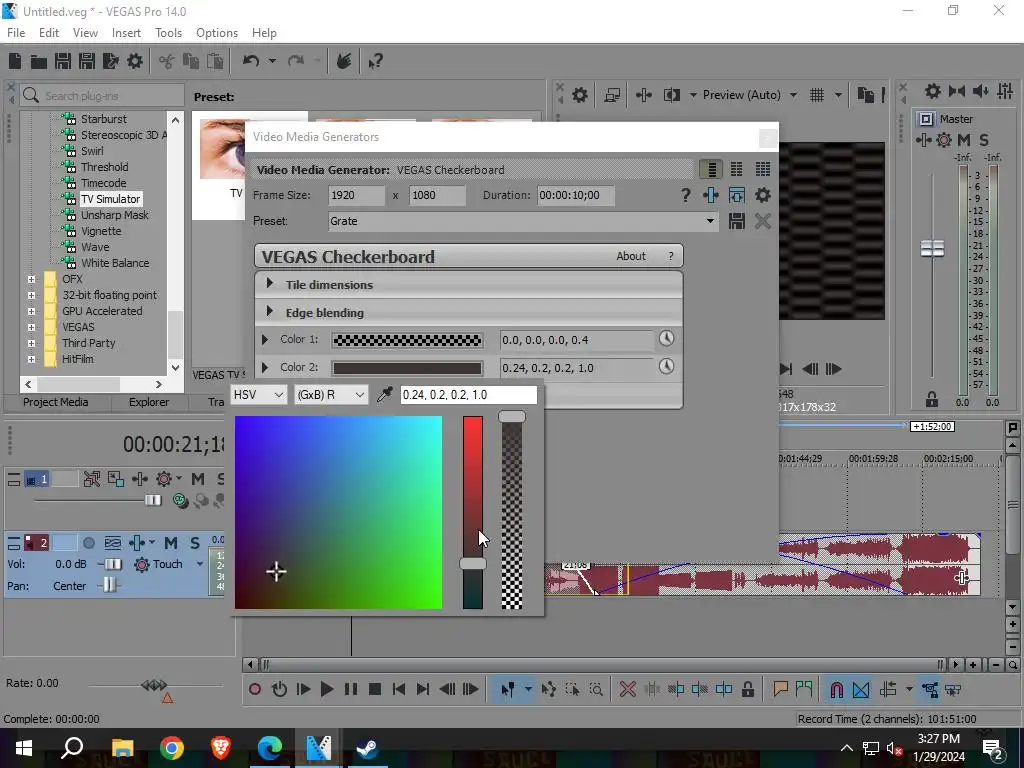Solo audio track 2
Image resolution: width=1024 pixels, height=768 pixels.
point(195,543)
